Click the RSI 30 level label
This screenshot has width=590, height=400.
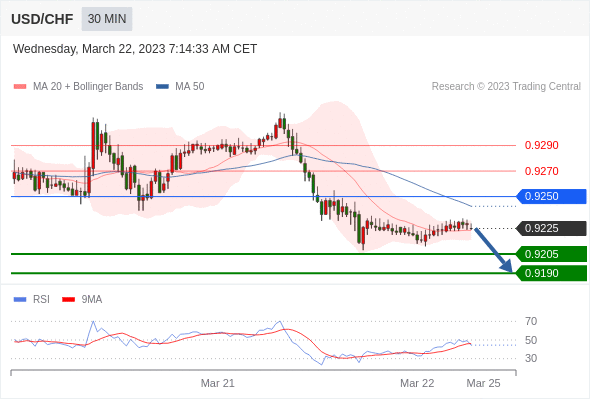coord(531,358)
